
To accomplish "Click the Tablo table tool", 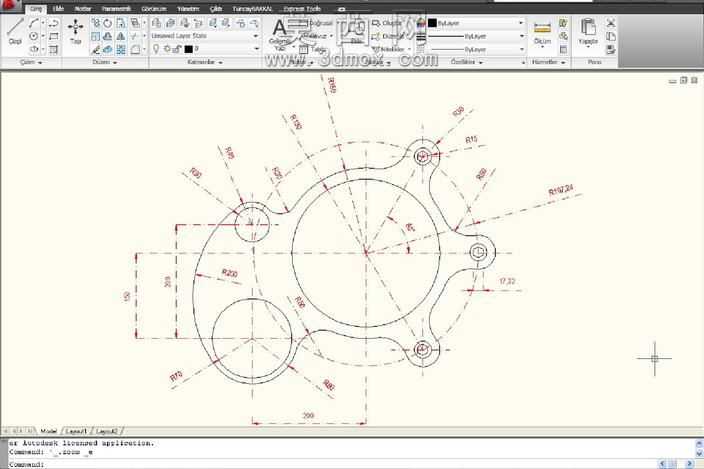I will (312, 49).
